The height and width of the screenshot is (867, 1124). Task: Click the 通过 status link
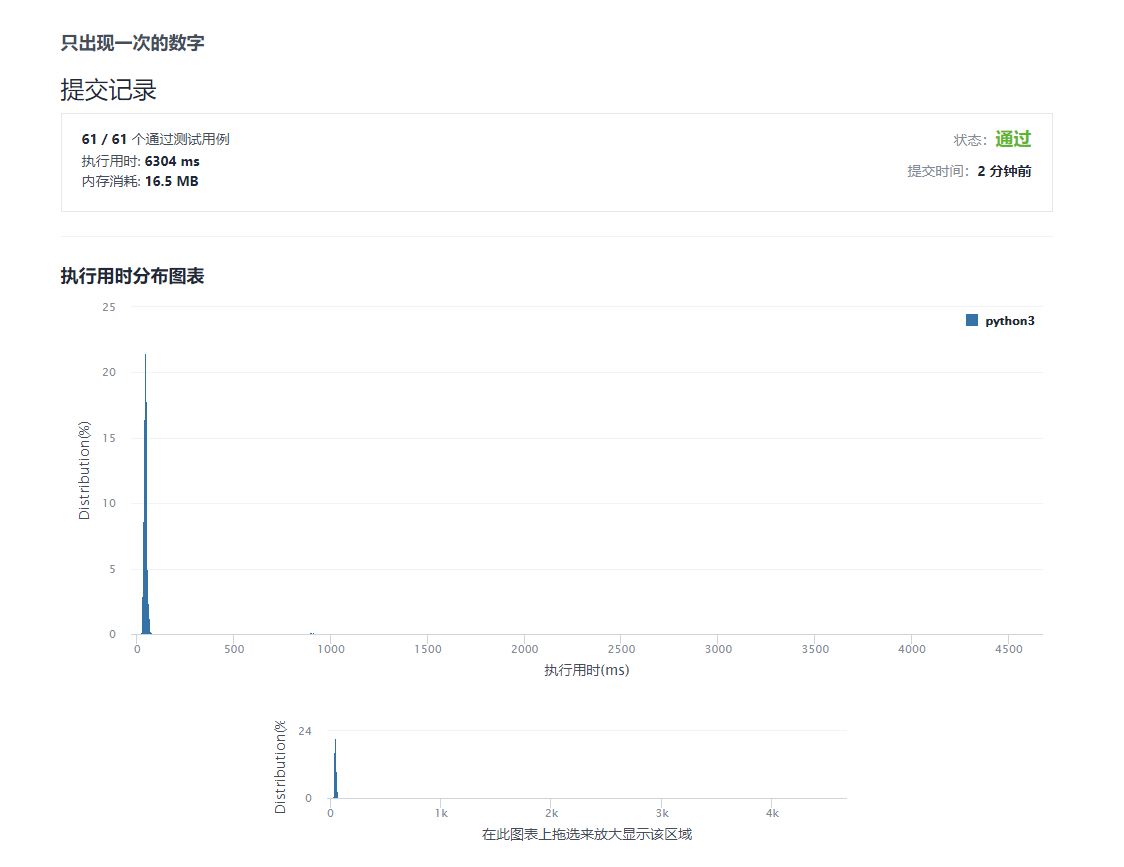(1013, 139)
